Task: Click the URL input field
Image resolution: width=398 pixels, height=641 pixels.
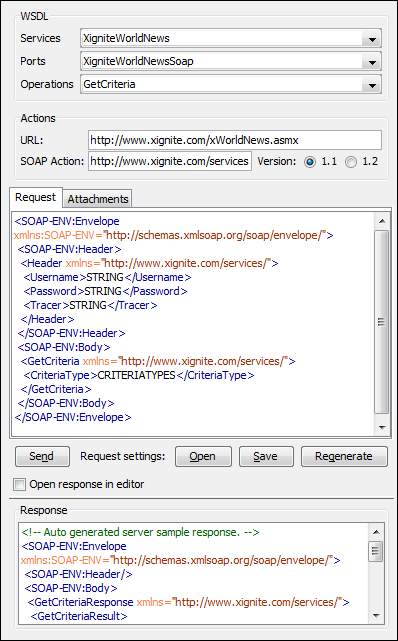Action: (x=235, y=140)
